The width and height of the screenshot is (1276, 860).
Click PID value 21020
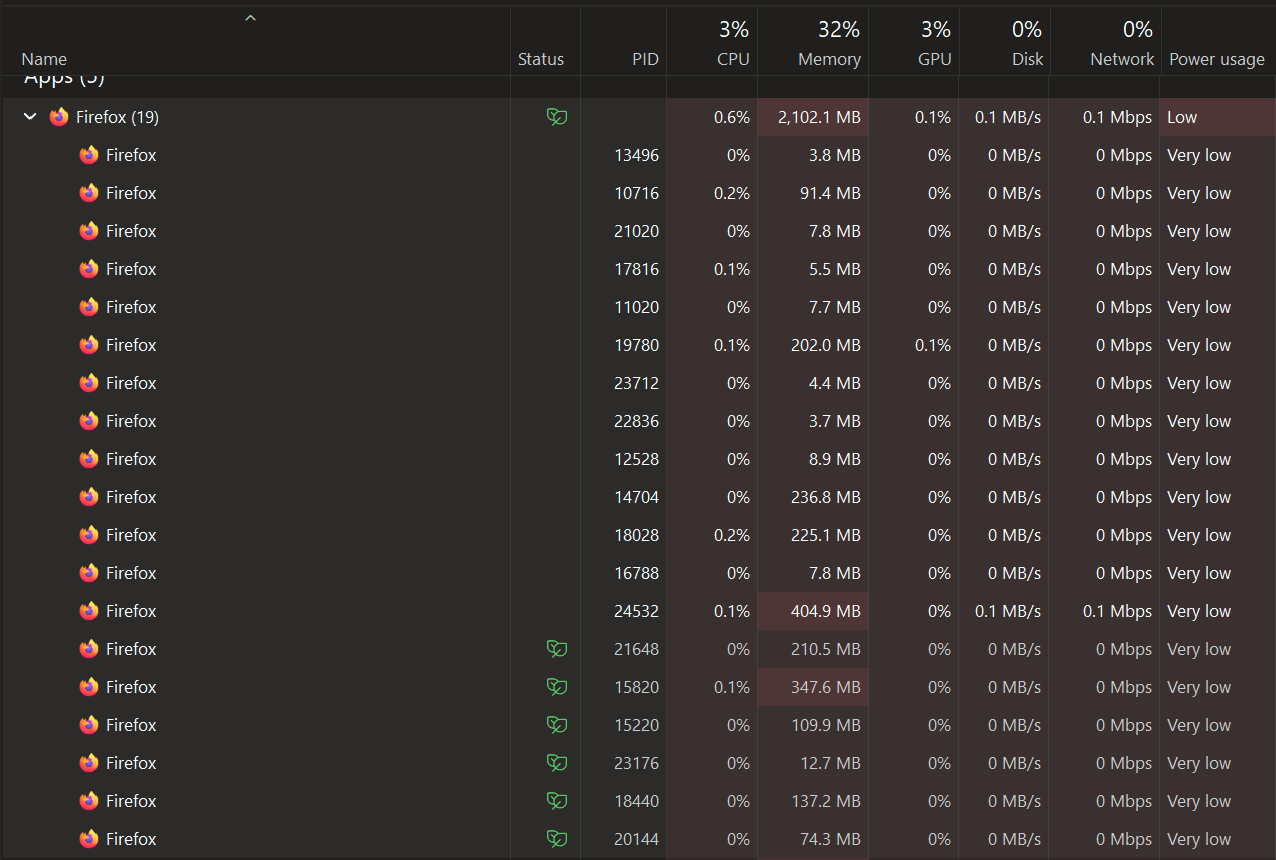[636, 231]
